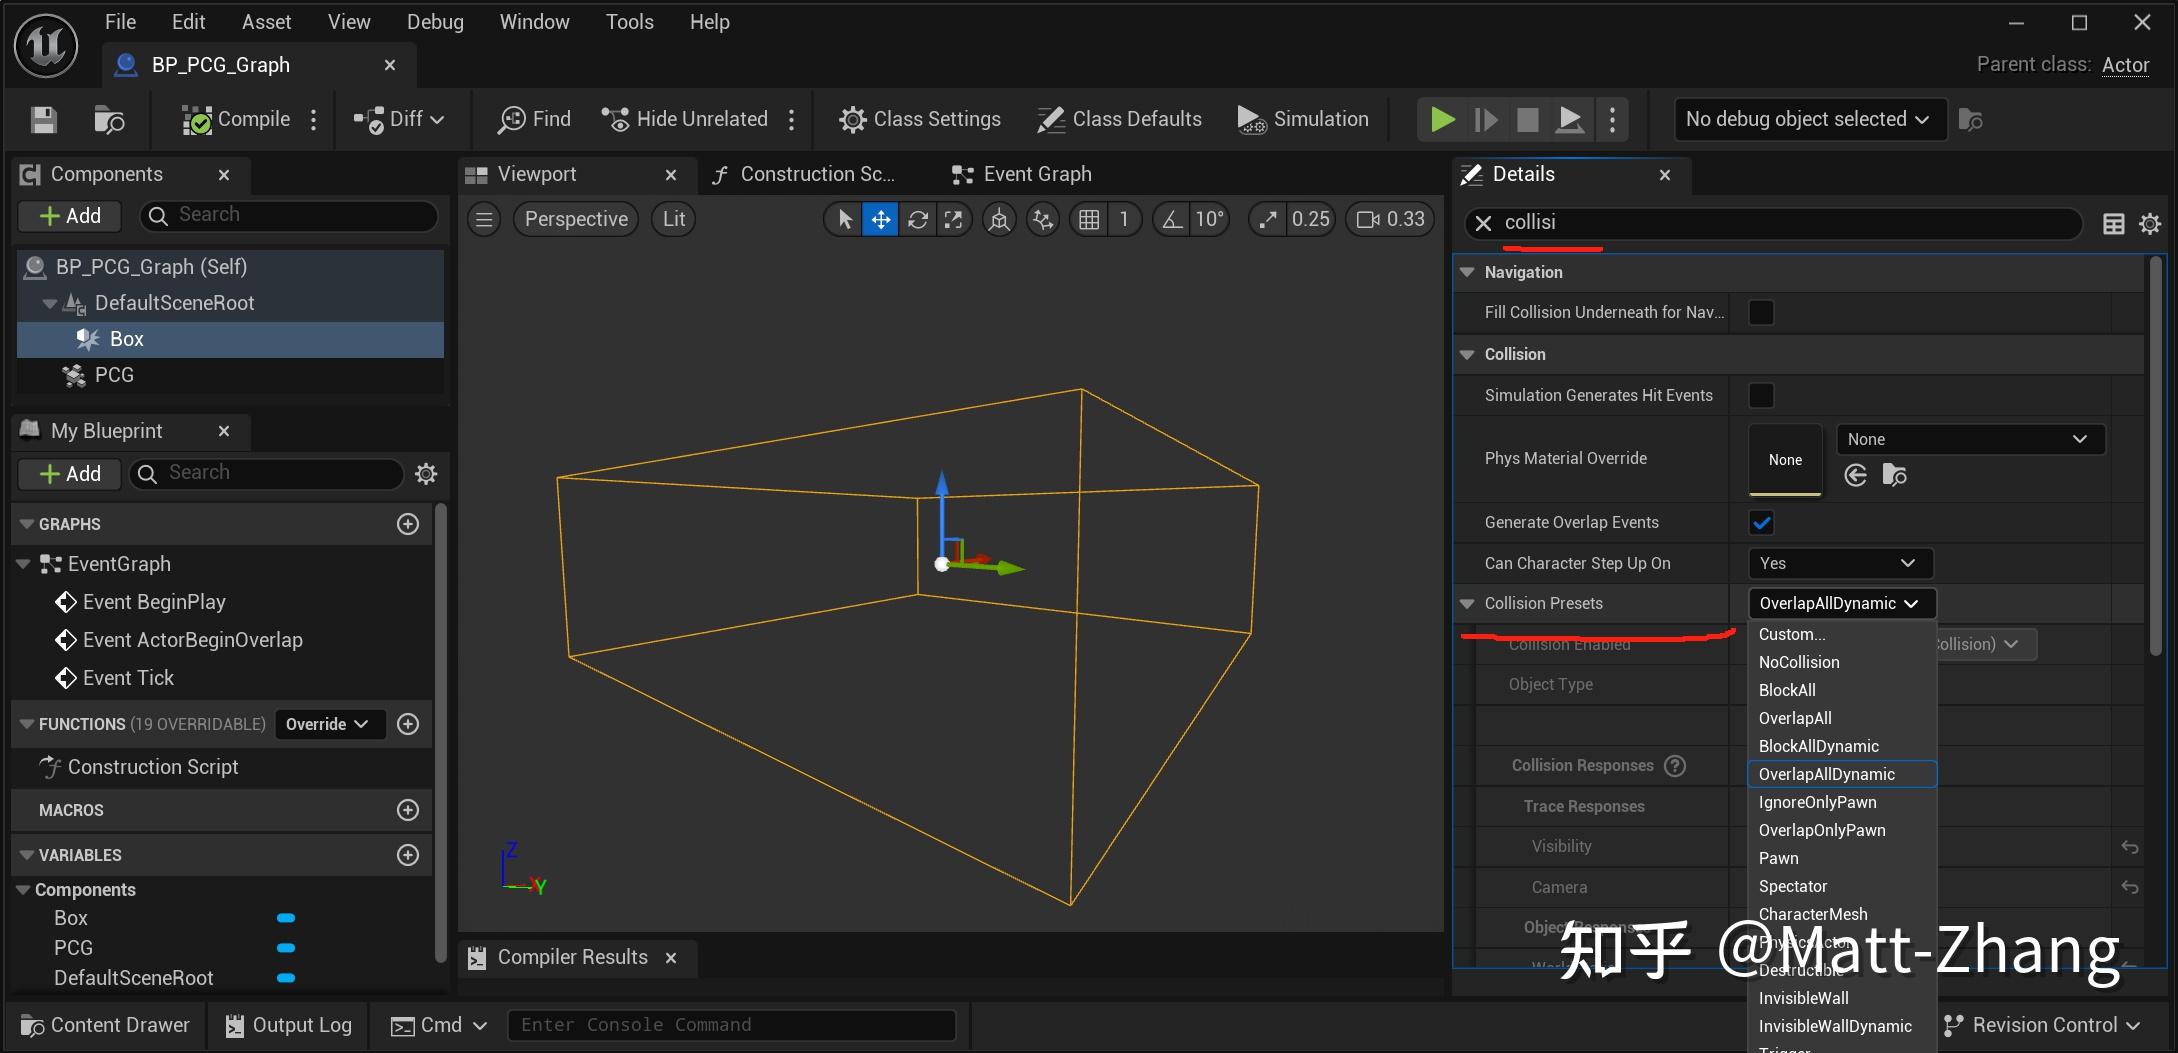Open the debug object selection dropdown

(1808, 120)
